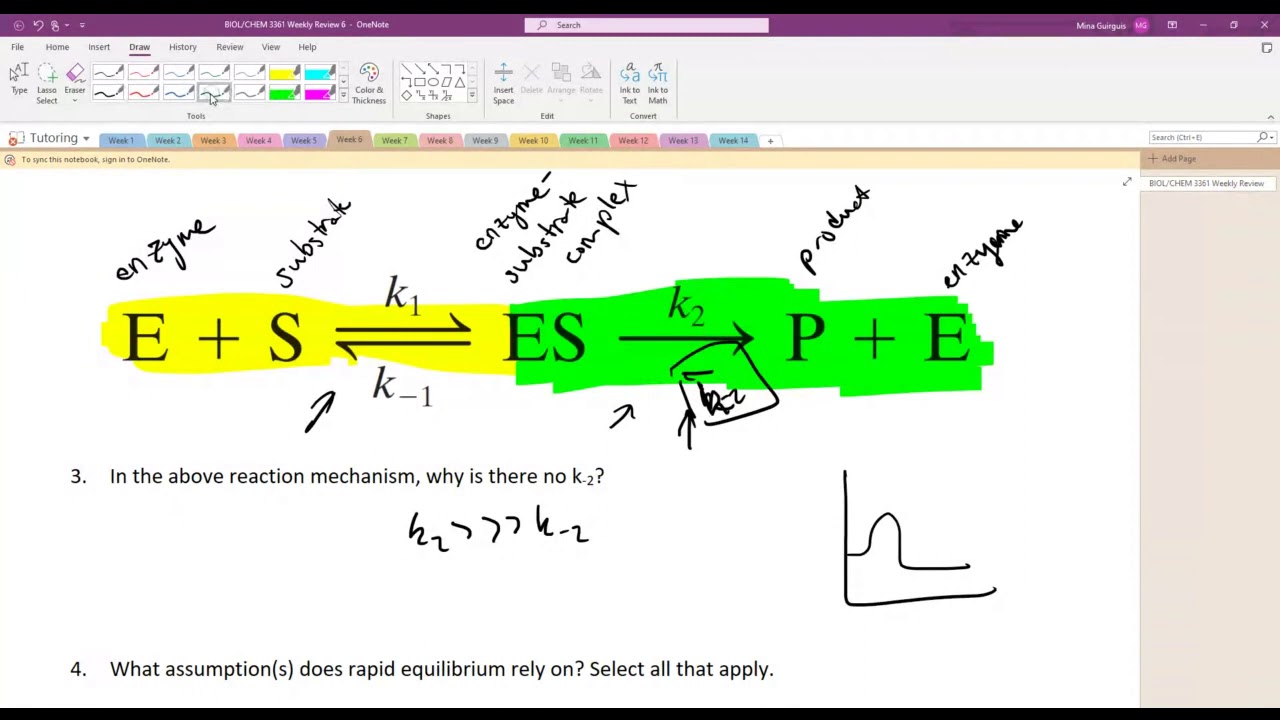Image resolution: width=1280 pixels, height=720 pixels.
Task: Undo the last action
Action: 38,25
